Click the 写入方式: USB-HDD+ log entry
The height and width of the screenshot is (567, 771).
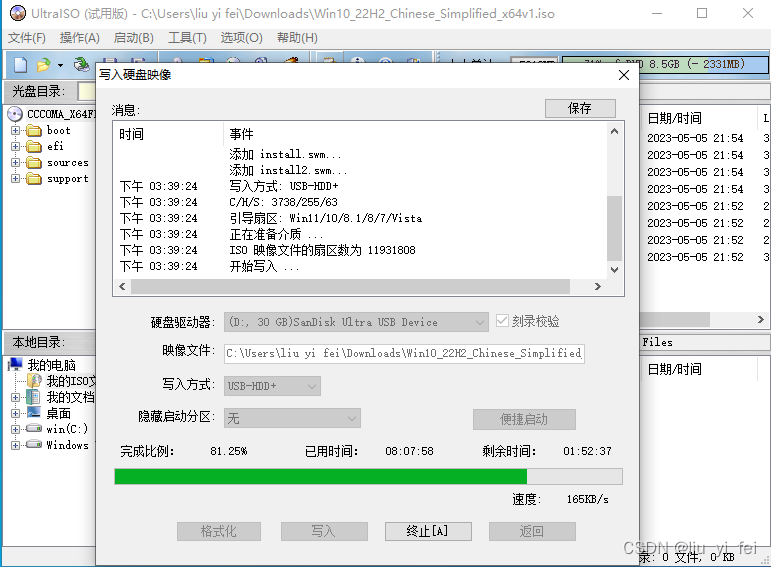click(284, 186)
